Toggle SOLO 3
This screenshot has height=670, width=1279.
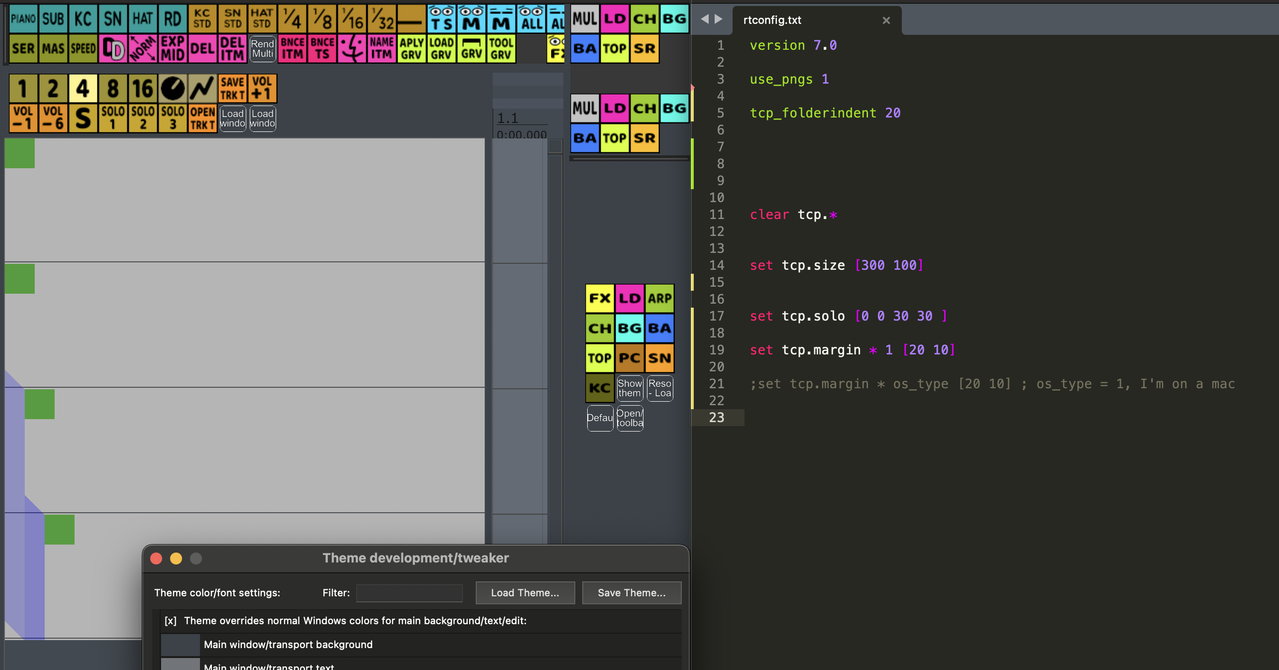[173, 118]
